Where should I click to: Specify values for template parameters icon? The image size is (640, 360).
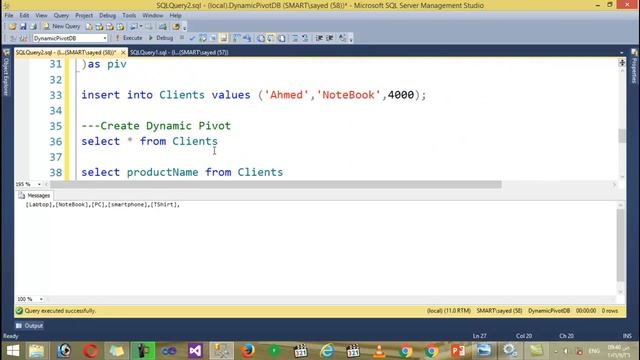[x=342, y=38]
